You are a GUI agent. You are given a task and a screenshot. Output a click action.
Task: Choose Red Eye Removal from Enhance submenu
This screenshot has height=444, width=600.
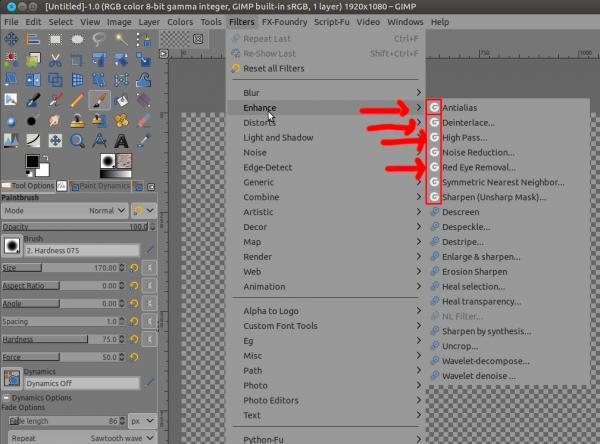(479, 167)
